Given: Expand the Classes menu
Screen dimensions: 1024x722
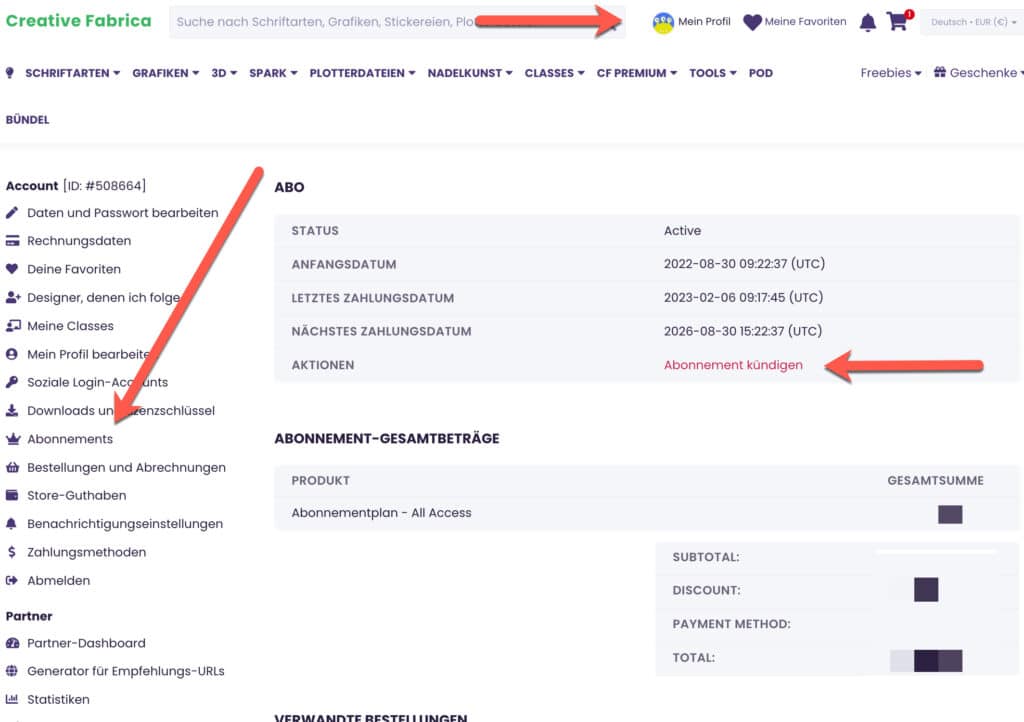Looking at the screenshot, I should pos(554,73).
